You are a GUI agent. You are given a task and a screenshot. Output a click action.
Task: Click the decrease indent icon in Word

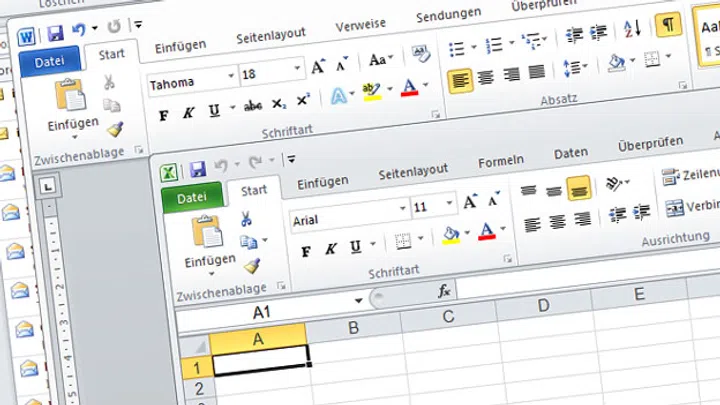pyautogui.click(x=574, y=35)
